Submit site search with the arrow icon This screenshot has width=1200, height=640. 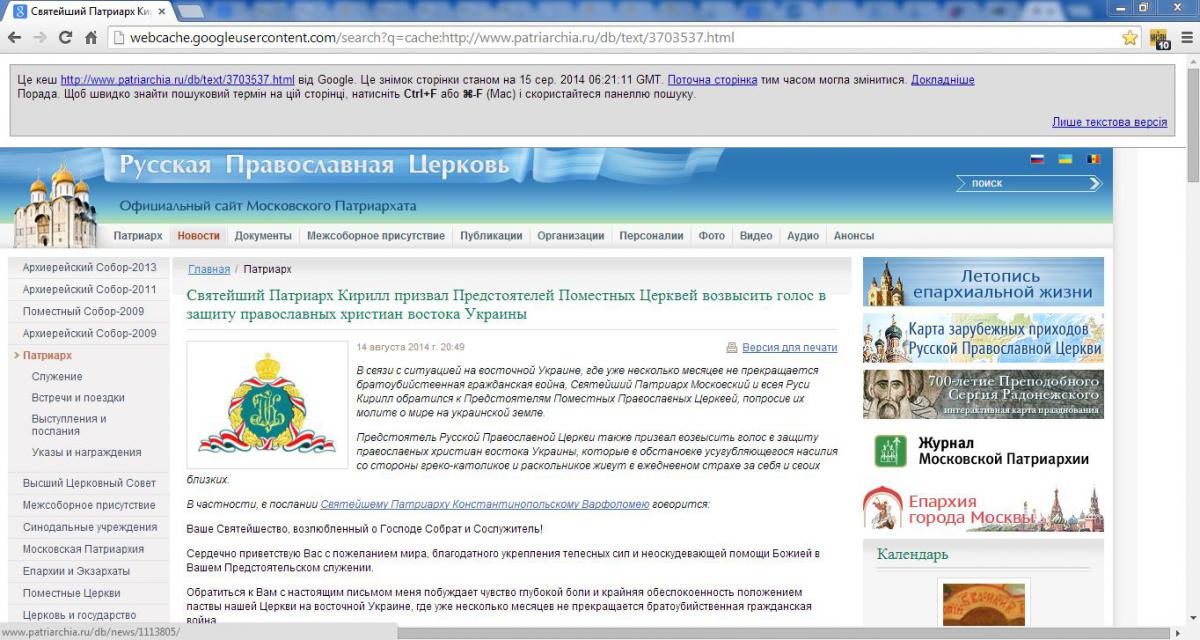[1094, 183]
